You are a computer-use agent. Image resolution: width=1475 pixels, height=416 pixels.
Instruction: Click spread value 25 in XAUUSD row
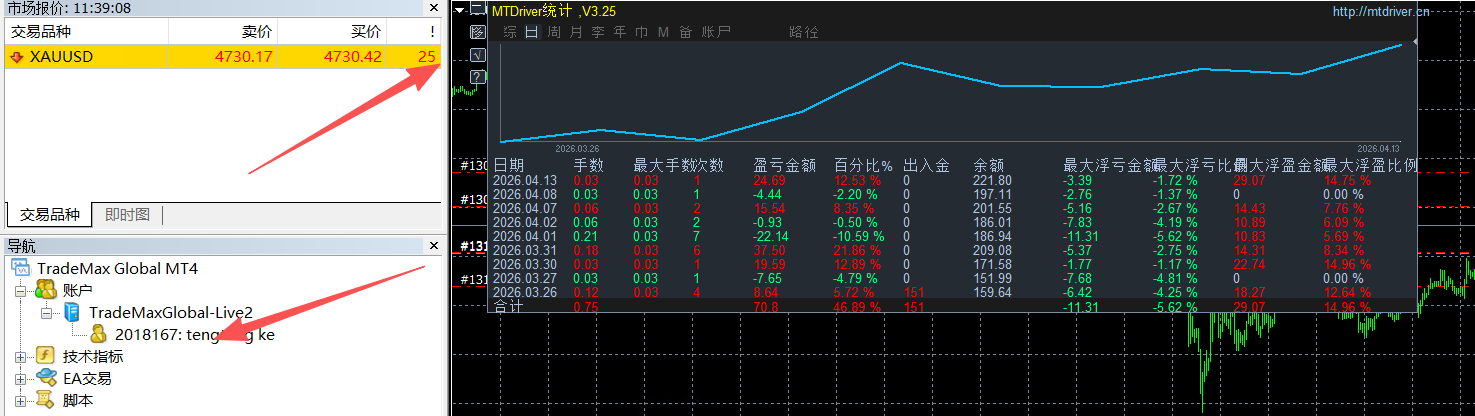click(427, 57)
